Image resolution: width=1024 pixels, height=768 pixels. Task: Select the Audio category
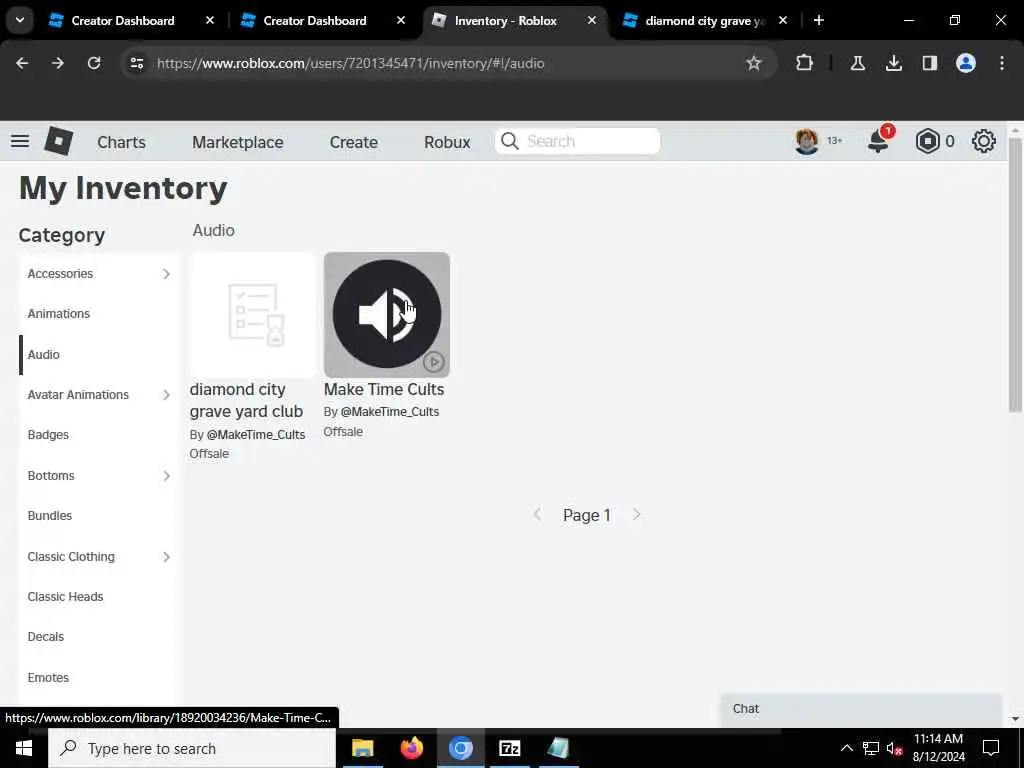coord(43,355)
